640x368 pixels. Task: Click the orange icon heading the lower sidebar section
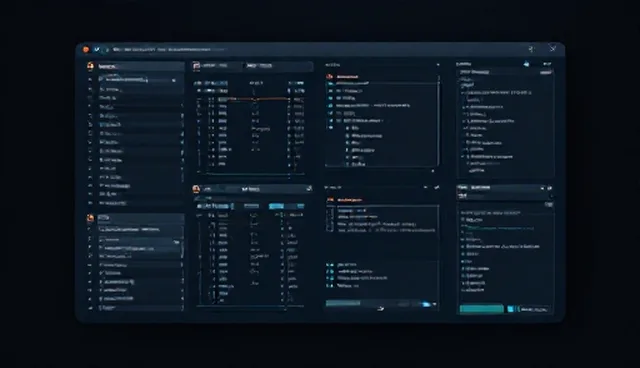(90, 218)
